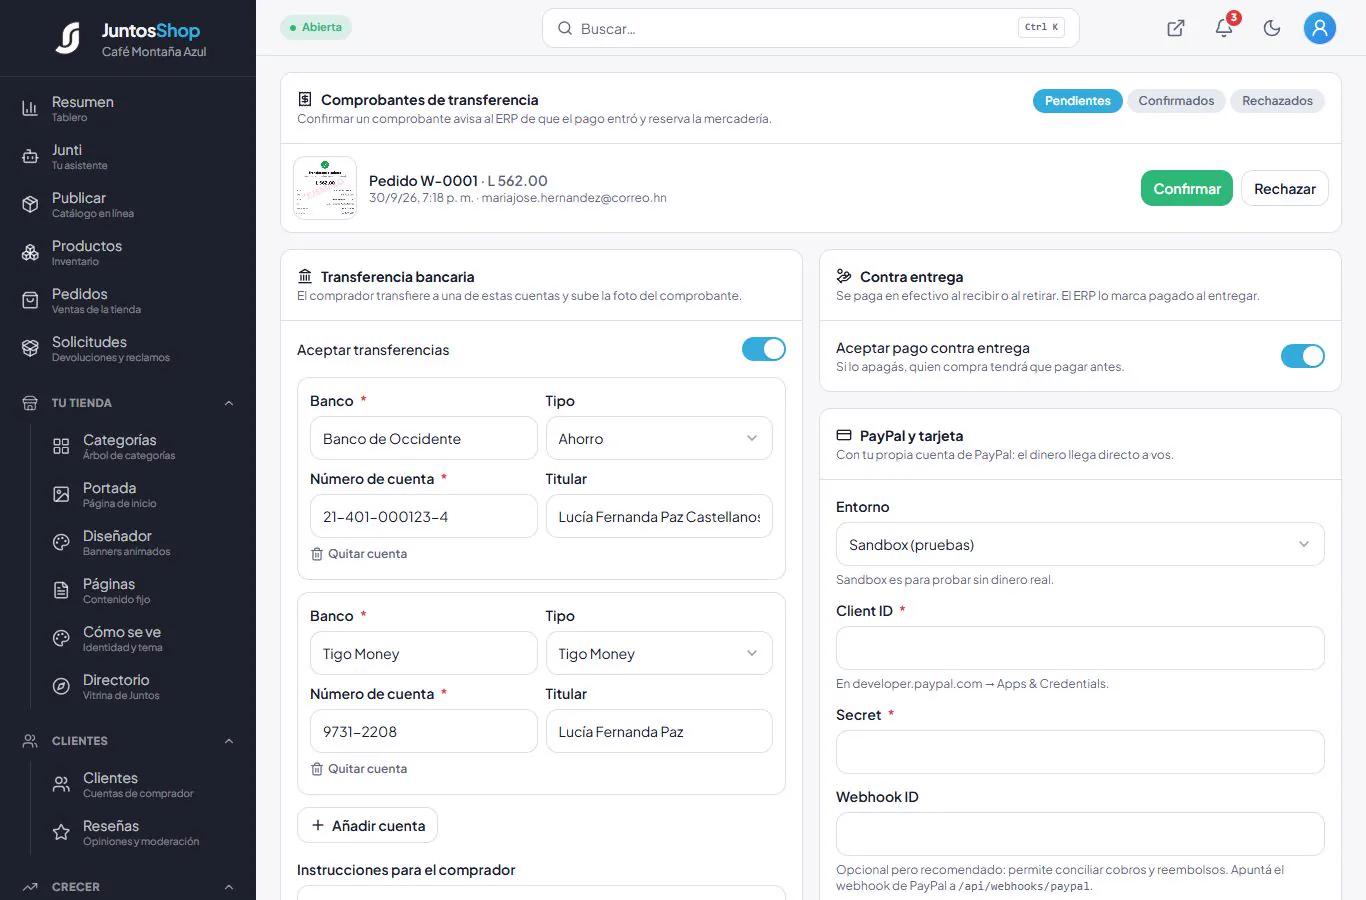Screen dimensions: 1366x900
Task: Remove the Banco de Occidente account
Action: 359,553
